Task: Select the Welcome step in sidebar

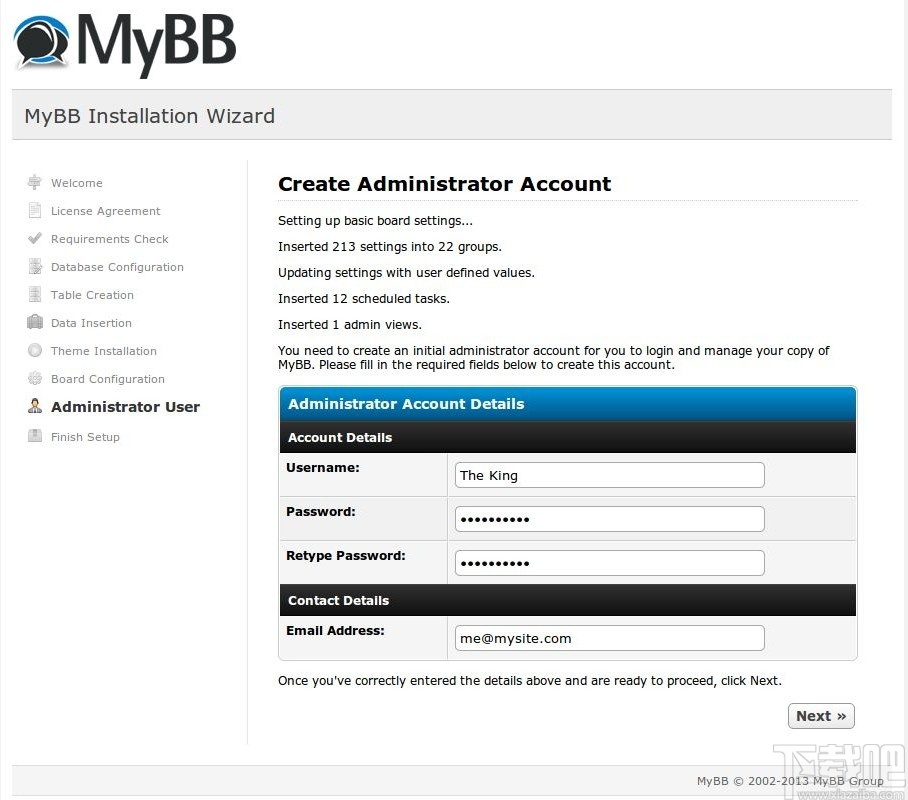Action: [x=77, y=183]
